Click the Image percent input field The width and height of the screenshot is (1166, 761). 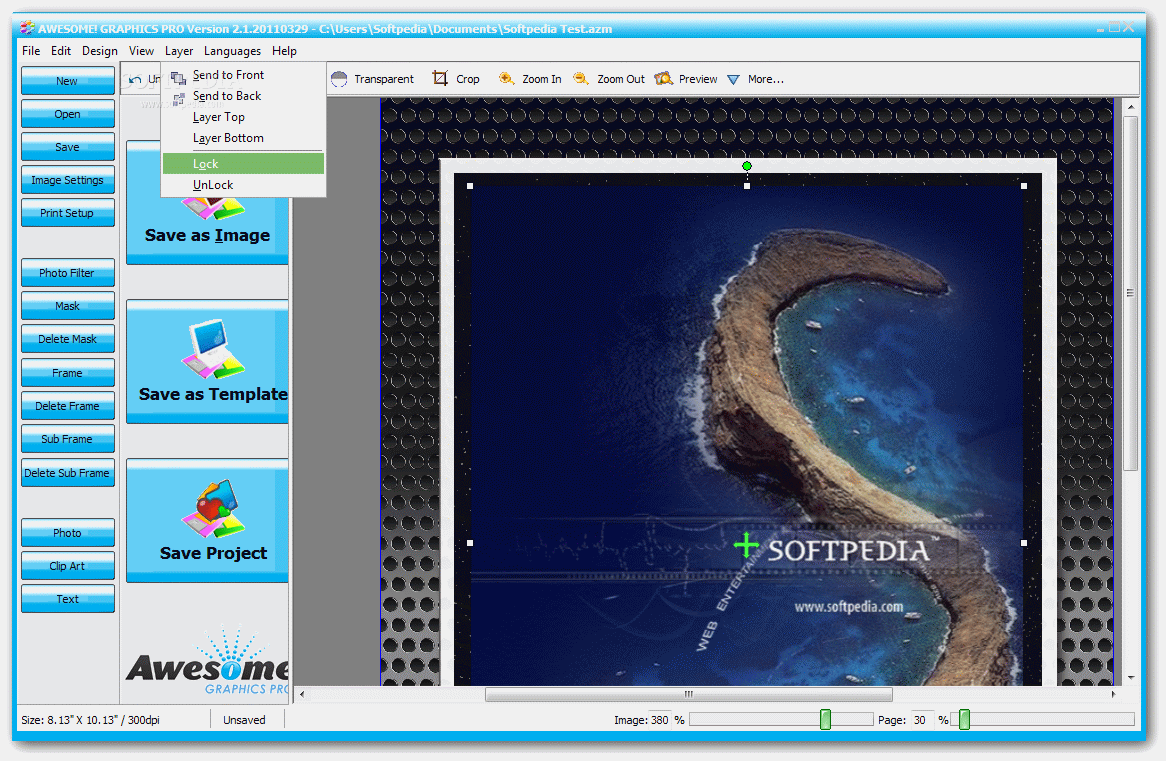pos(660,720)
